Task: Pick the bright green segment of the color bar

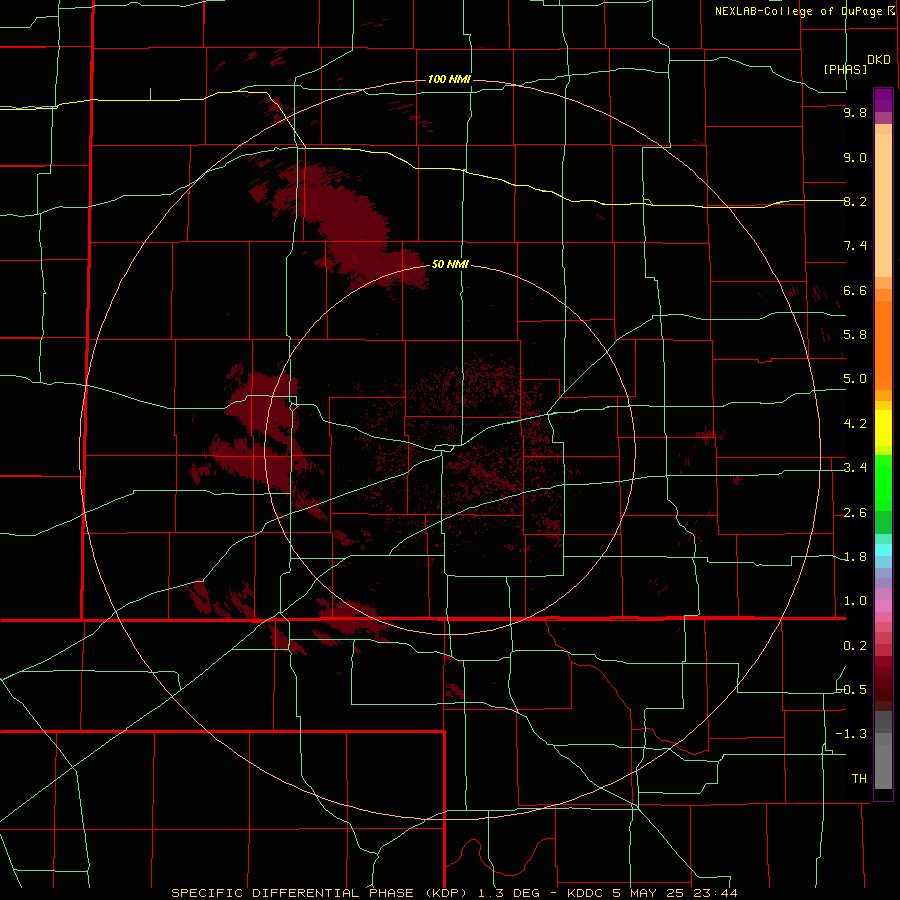Action: [x=883, y=482]
